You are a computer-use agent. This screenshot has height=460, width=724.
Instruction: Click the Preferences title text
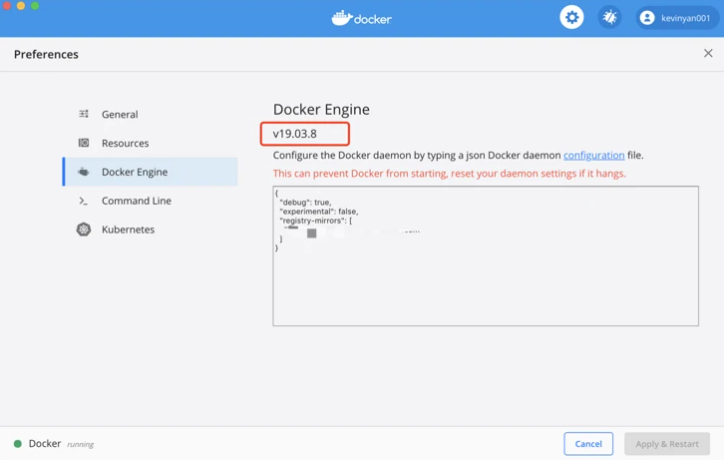(x=46, y=54)
